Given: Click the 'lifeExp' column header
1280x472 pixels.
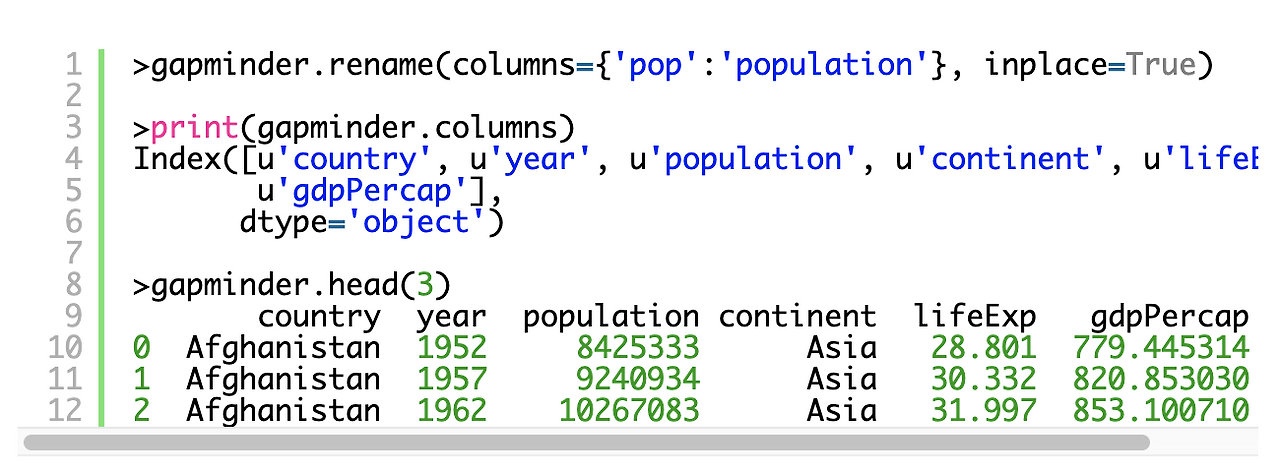Looking at the screenshot, I should 975,317.
